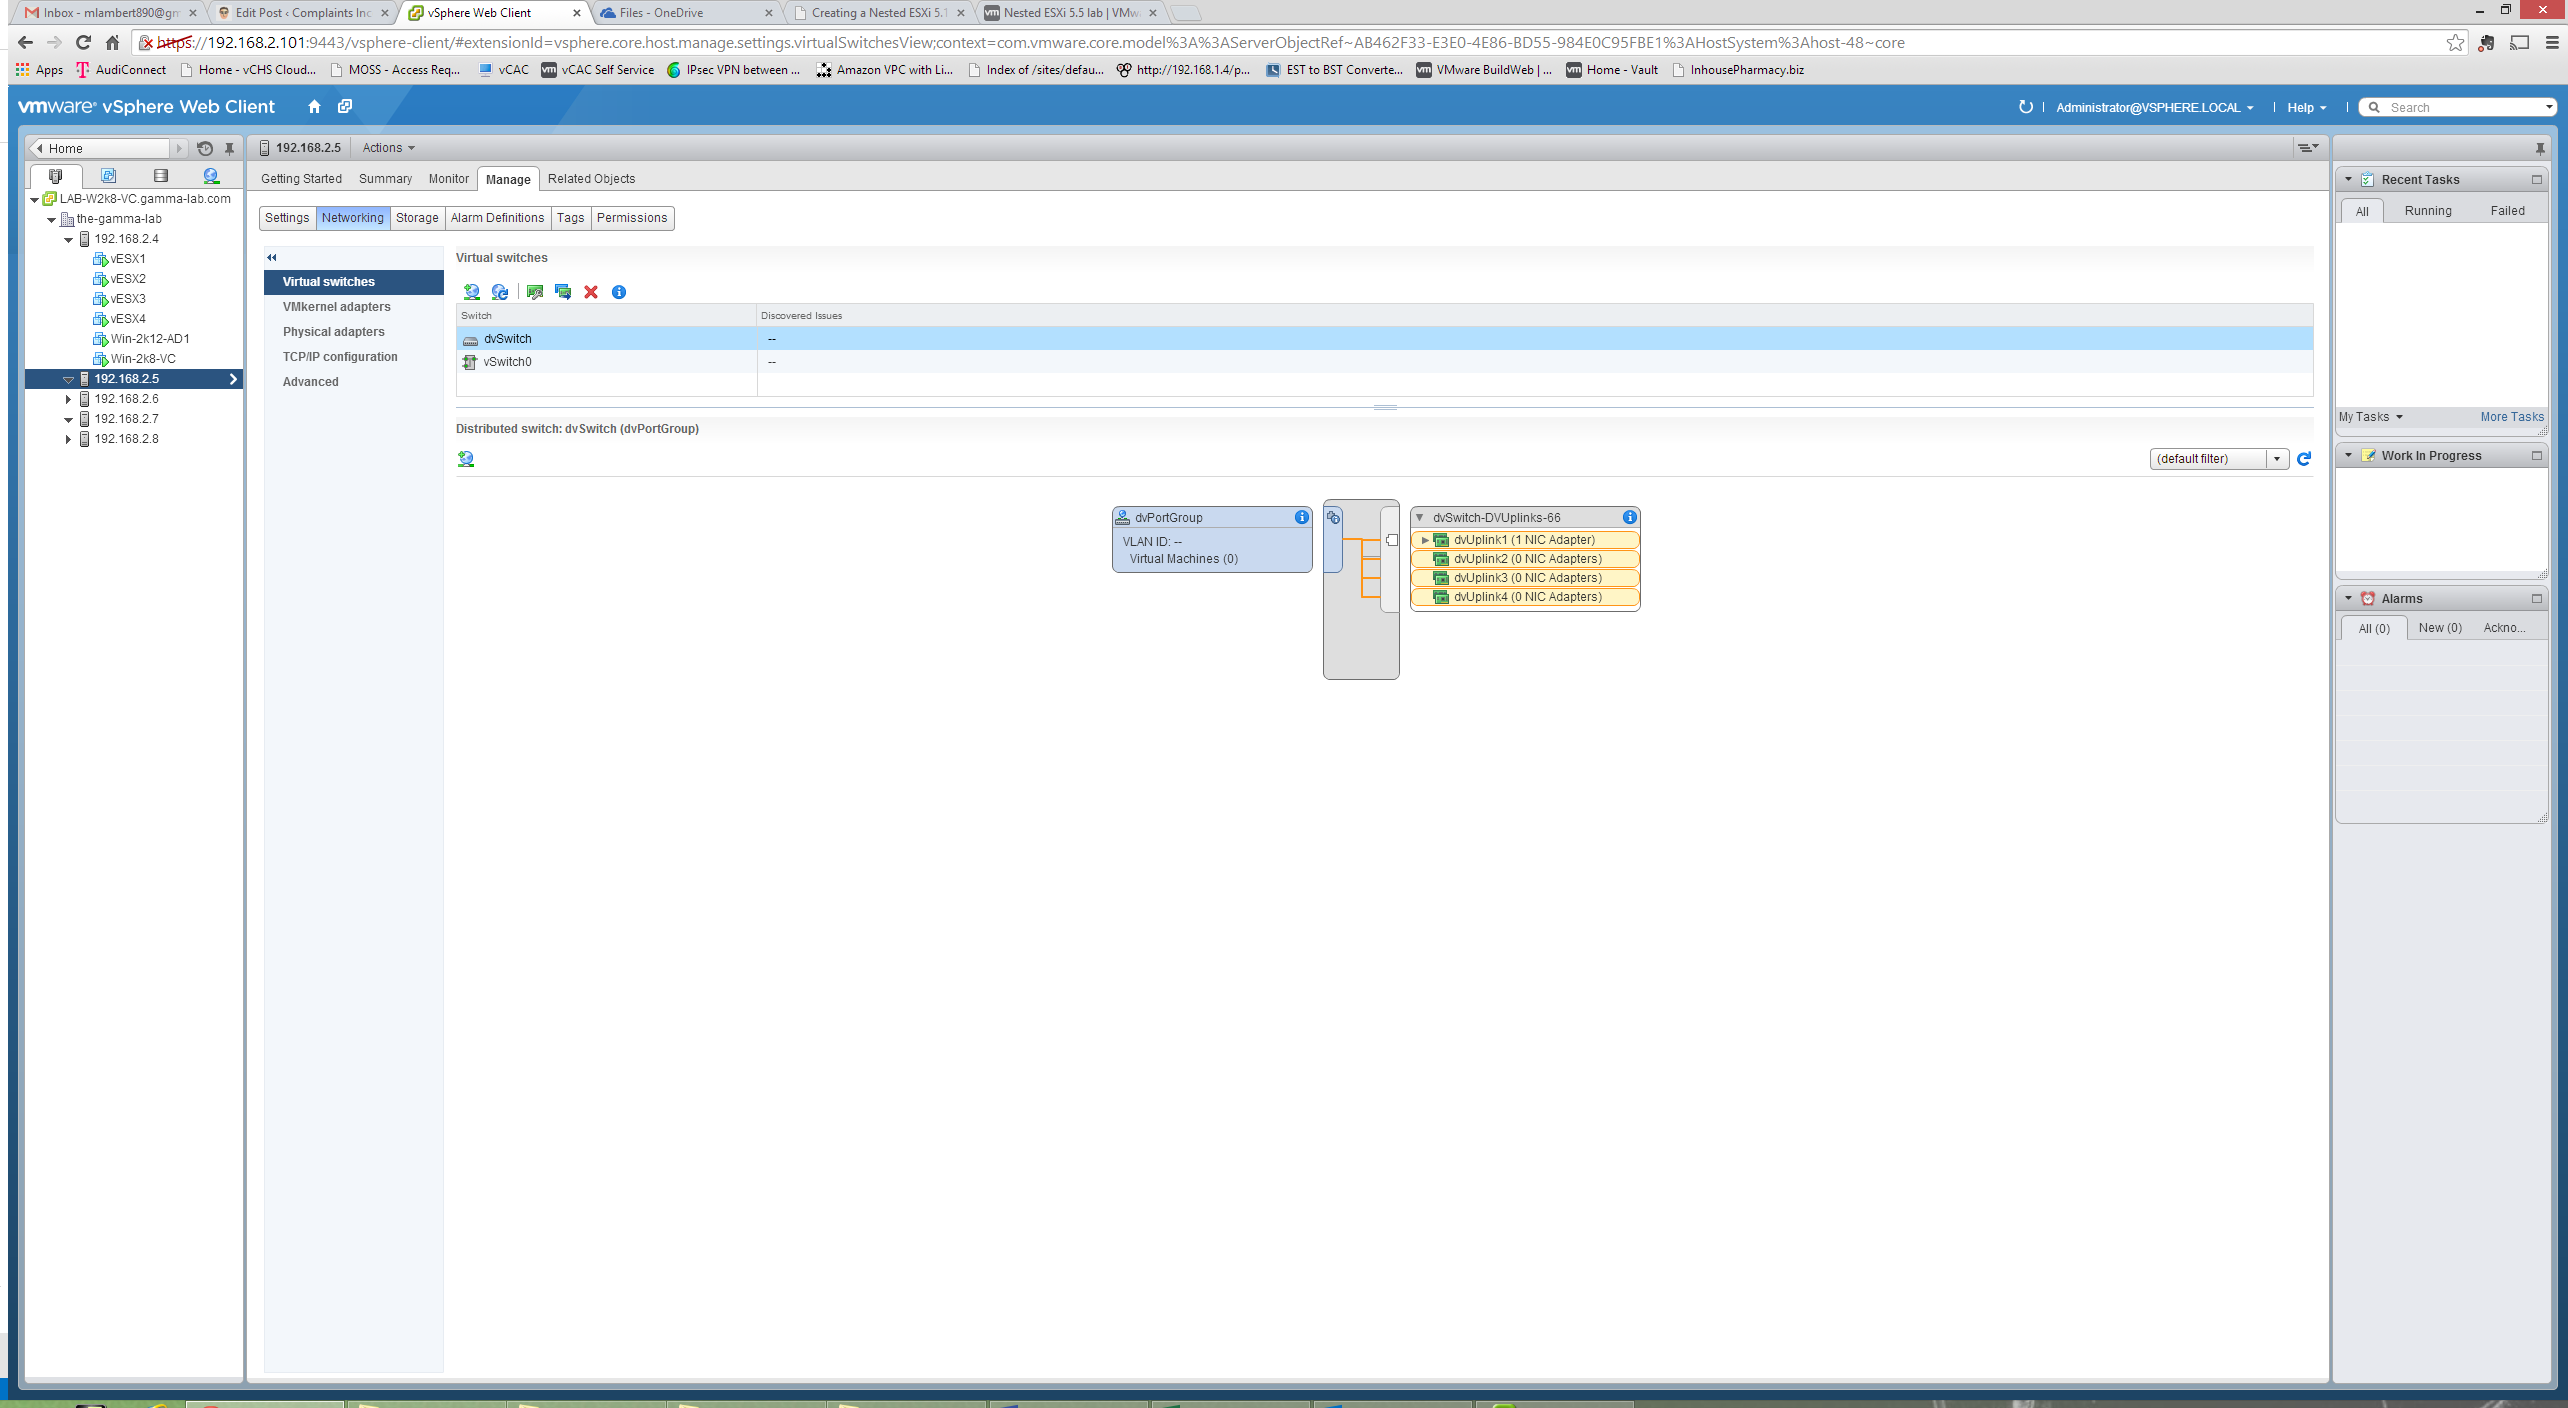Screen dimensions: 2568x1408
Task: Click More Tasks link
Action: tap(2511, 417)
